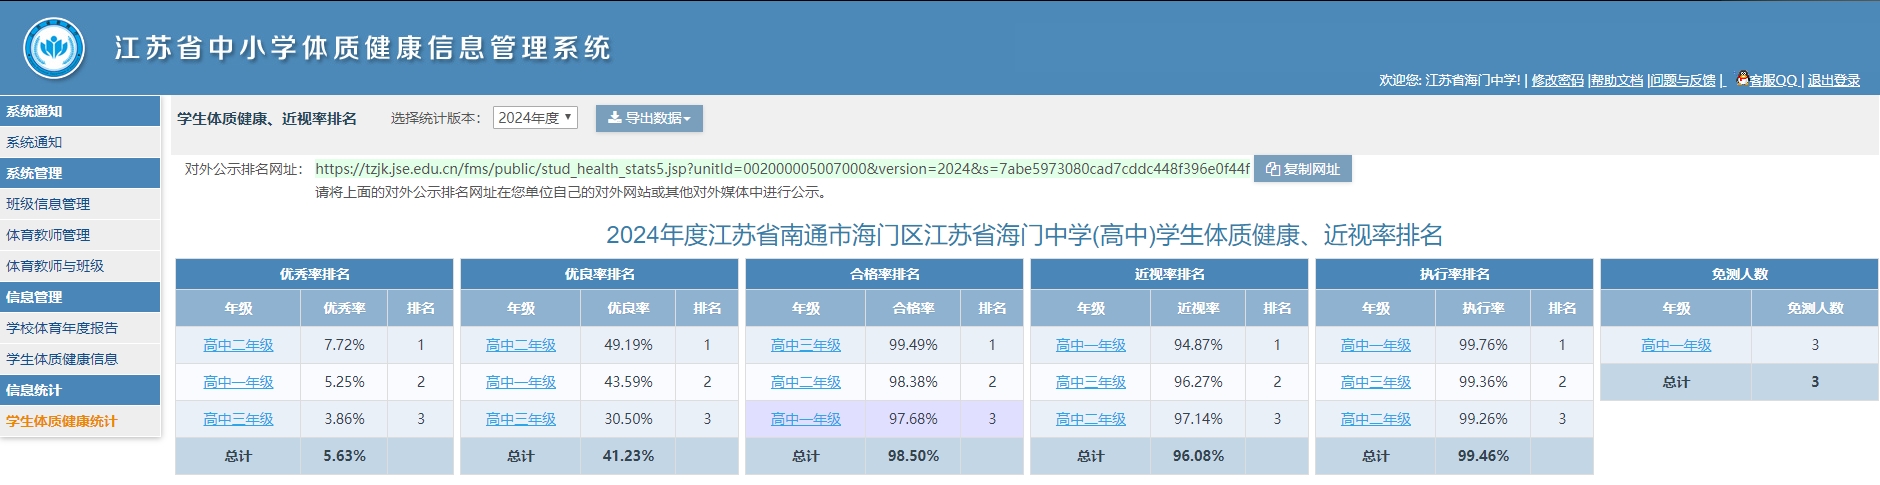Open 高中一年级 in the 合格率排名 table
Image resolution: width=1880 pixels, height=485 pixels.
tap(806, 419)
